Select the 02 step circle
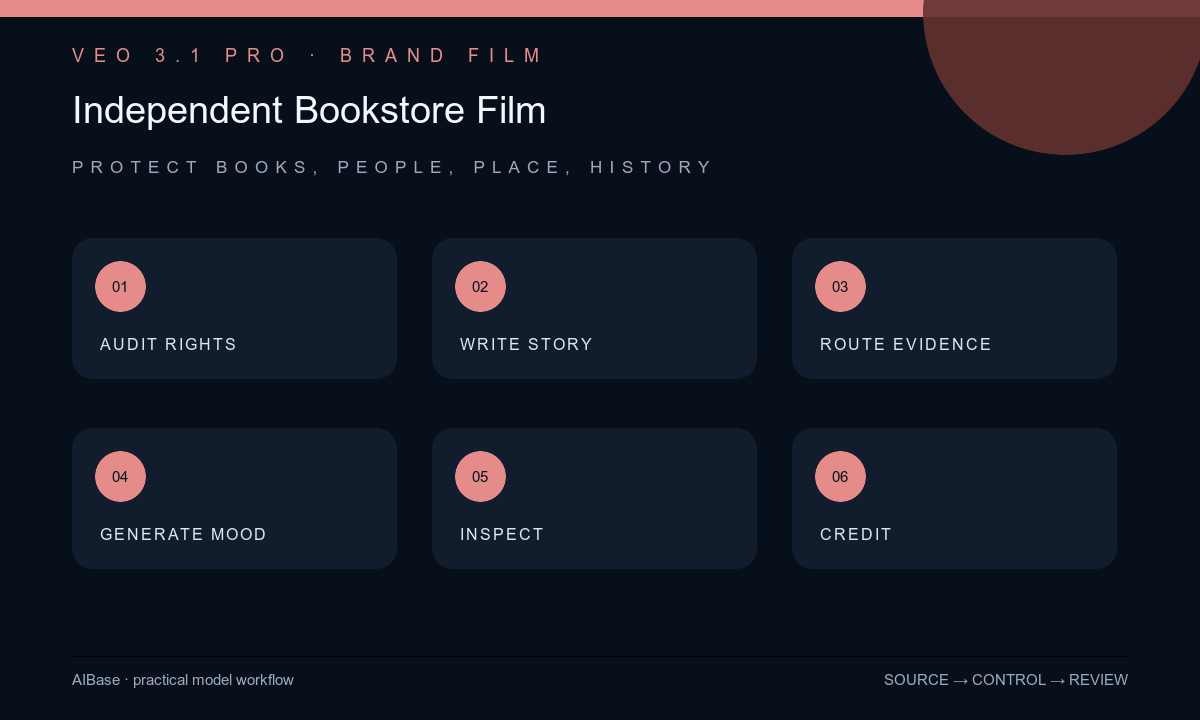The height and width of the screenshot is (720, 1200). coord(480,286)
